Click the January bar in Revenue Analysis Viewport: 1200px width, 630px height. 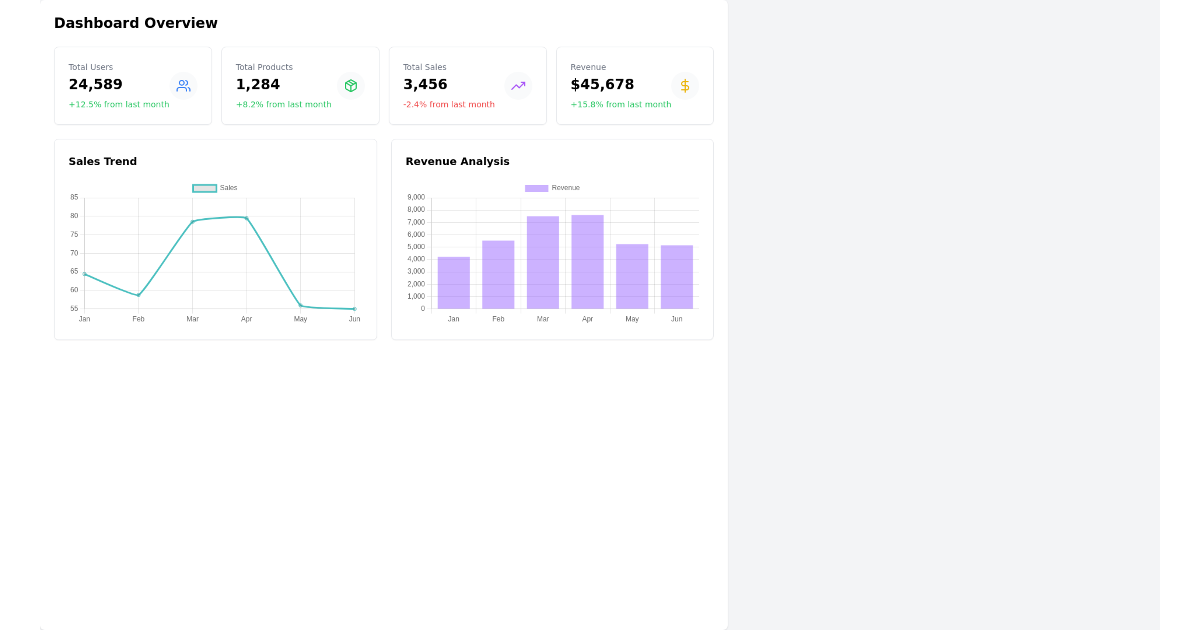coord(454,282)
